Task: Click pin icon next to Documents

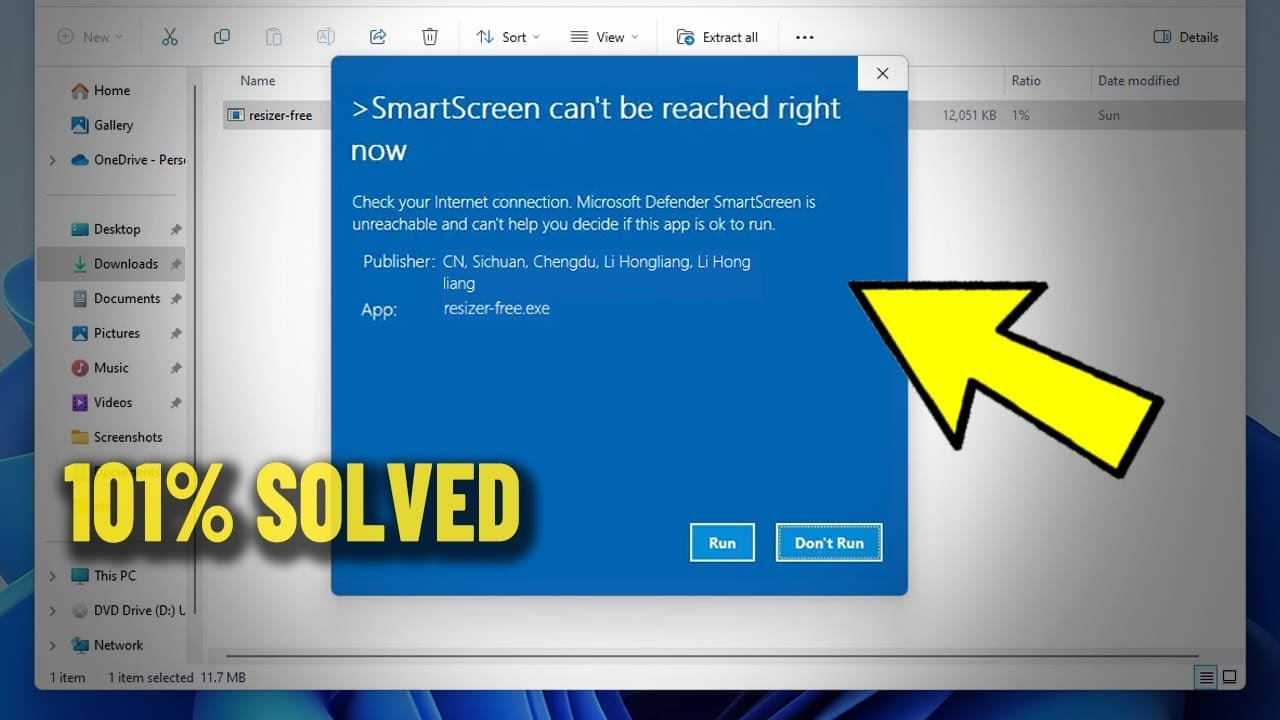Action: pos(176,298)
